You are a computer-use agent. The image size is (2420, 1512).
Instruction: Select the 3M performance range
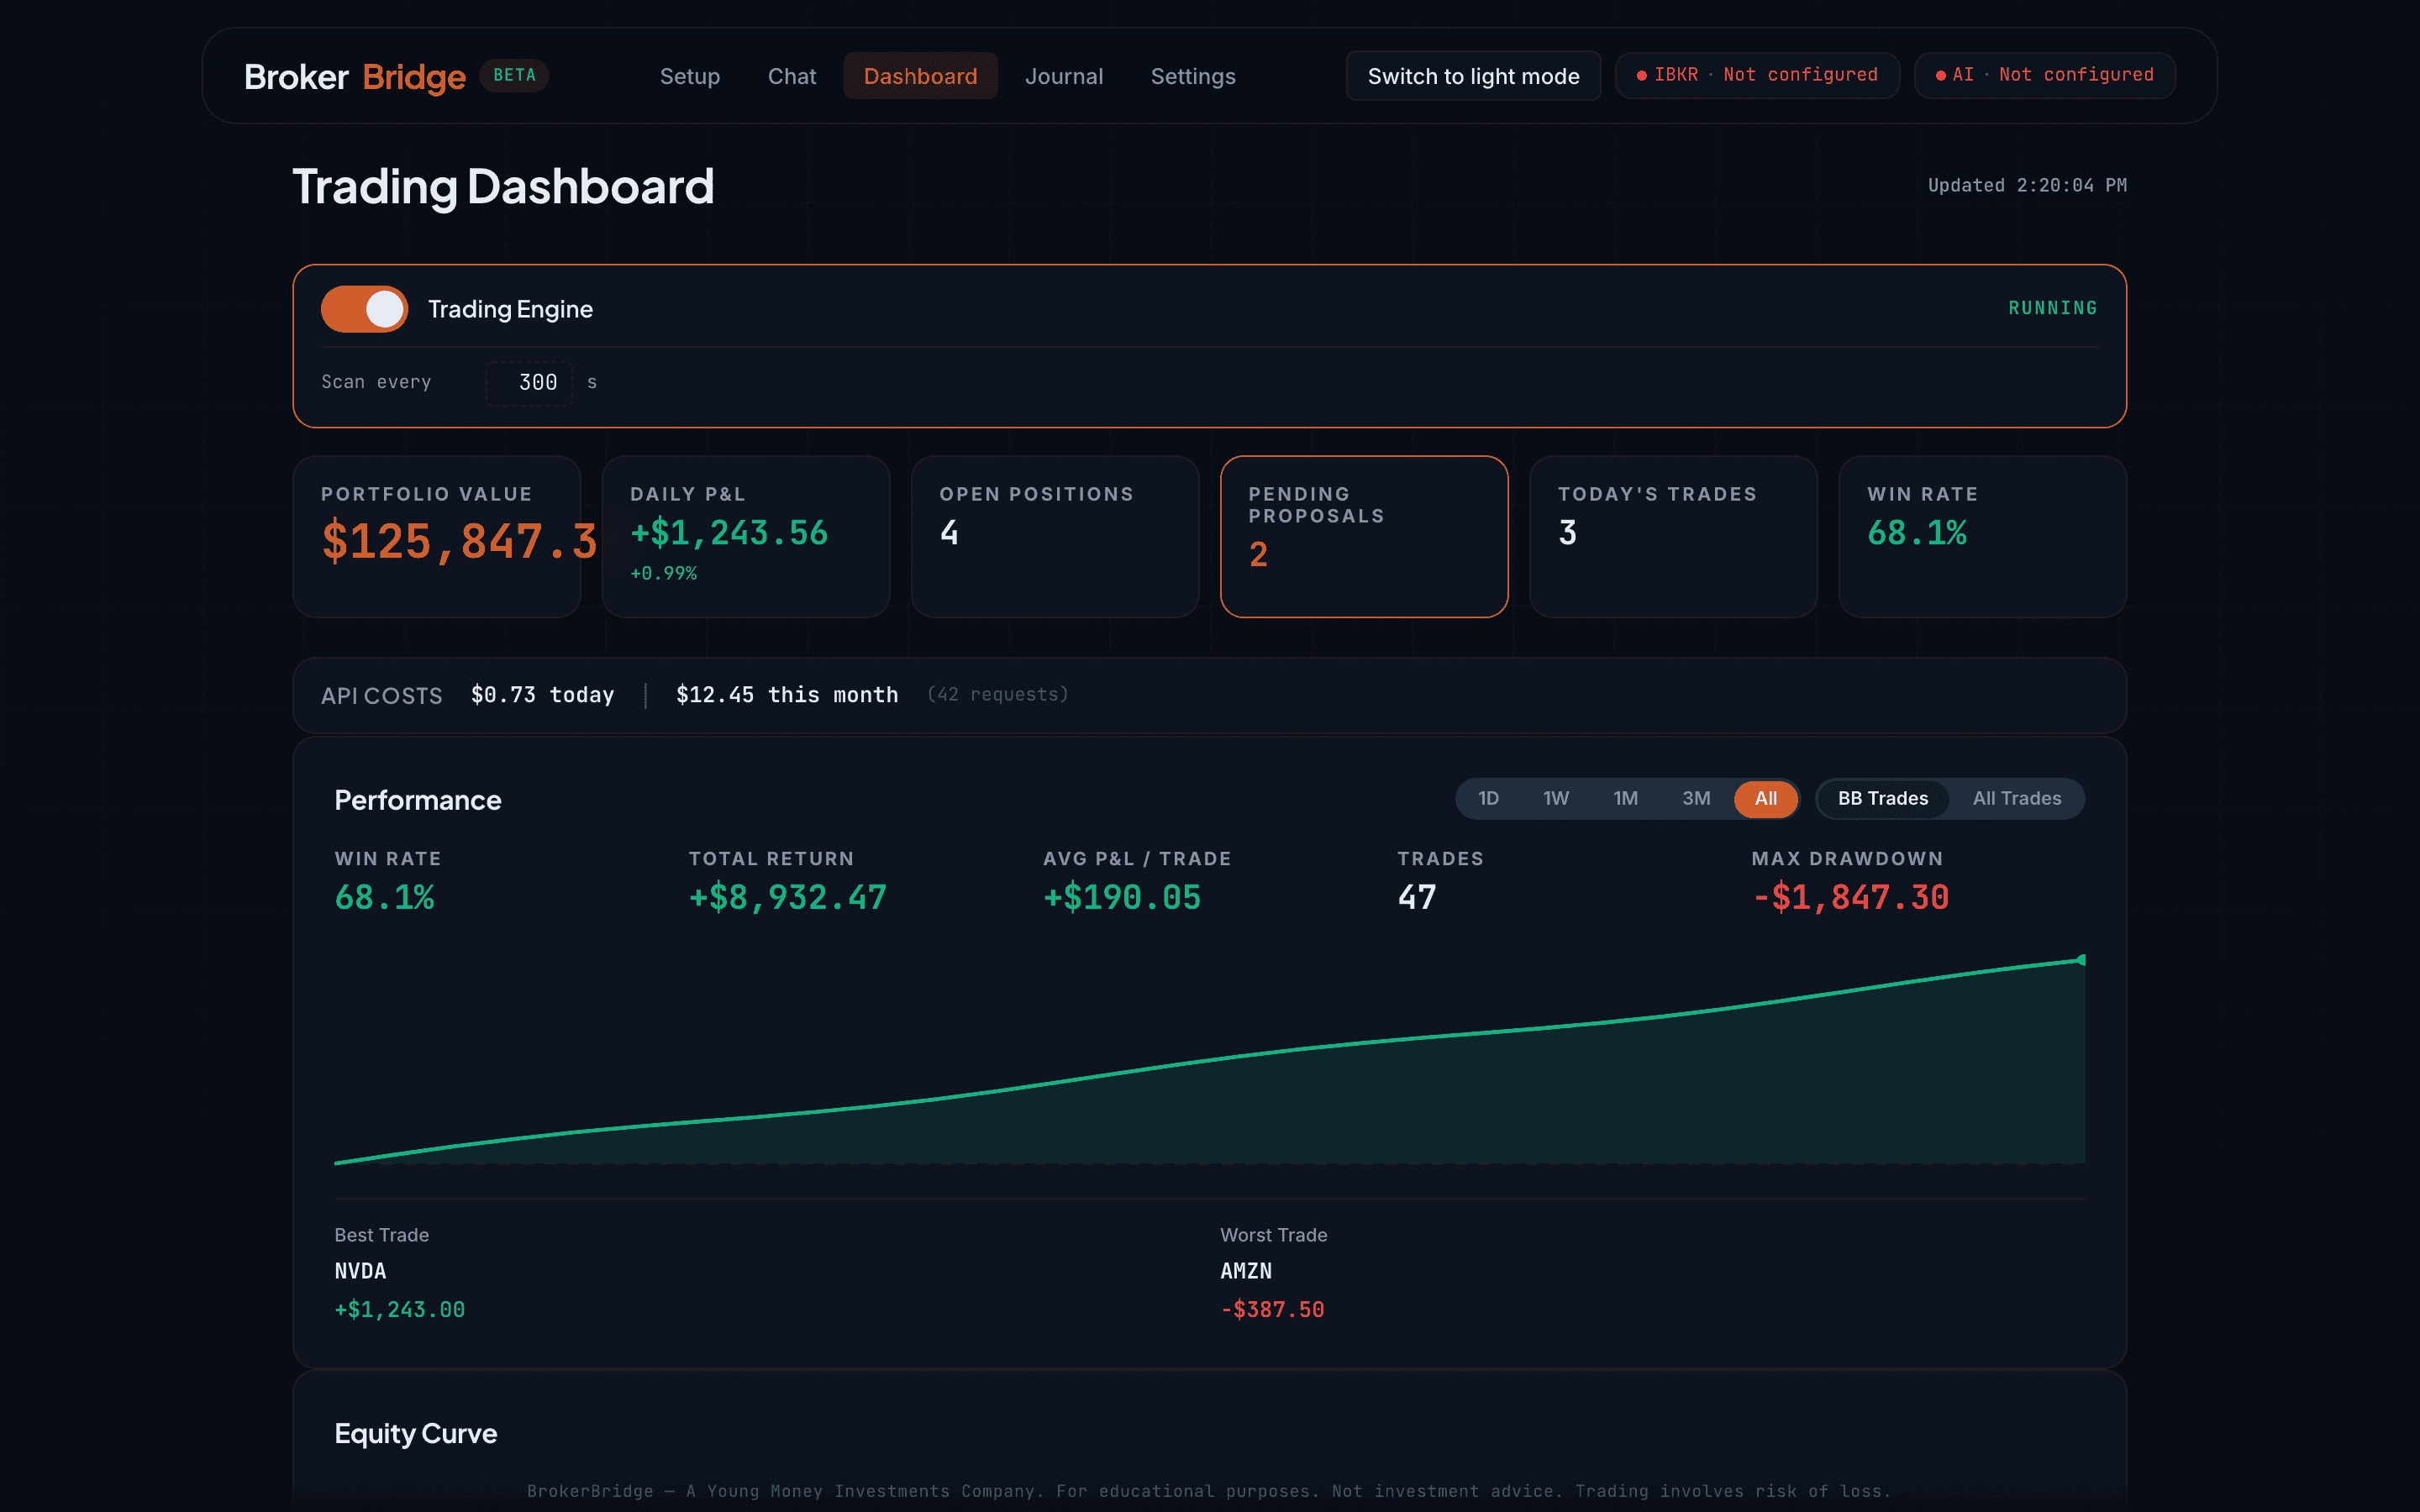[x=1696, y=798]
